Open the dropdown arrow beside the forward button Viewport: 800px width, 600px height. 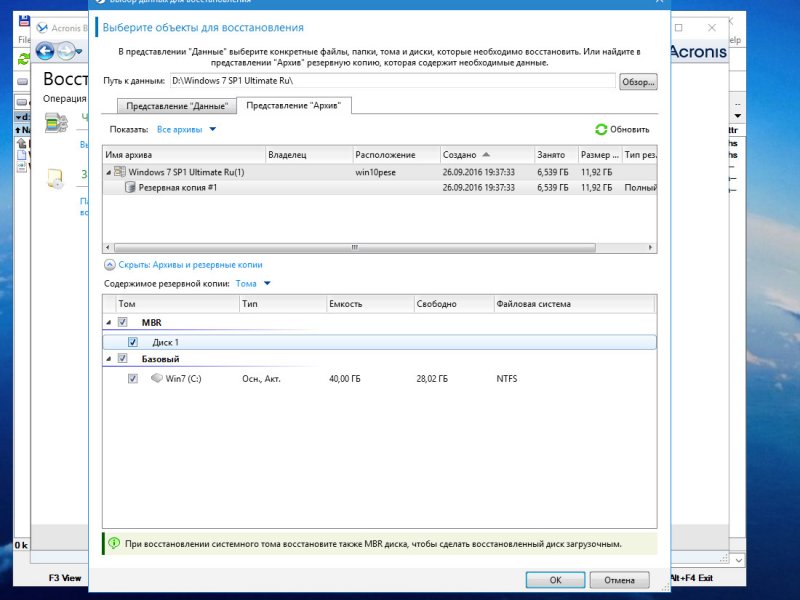pyautogui.click(x=79, y=51)
